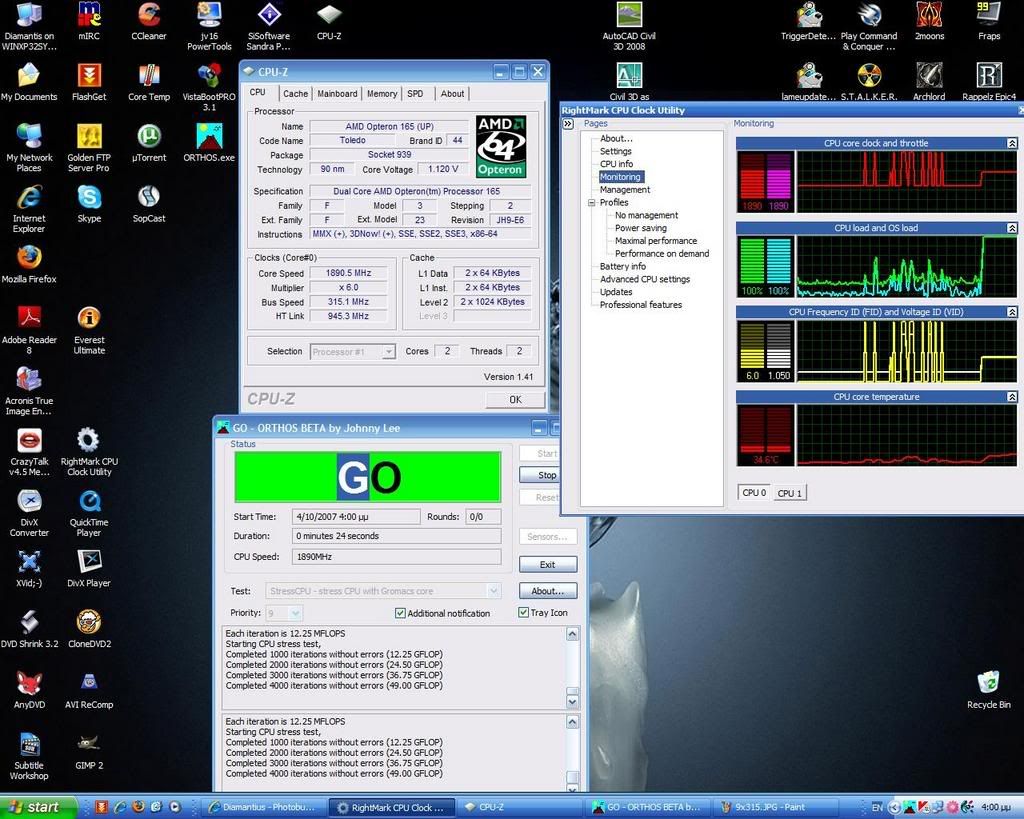
Task: Collapse the Profiles tree node
Action: click(x=592, y=202)
